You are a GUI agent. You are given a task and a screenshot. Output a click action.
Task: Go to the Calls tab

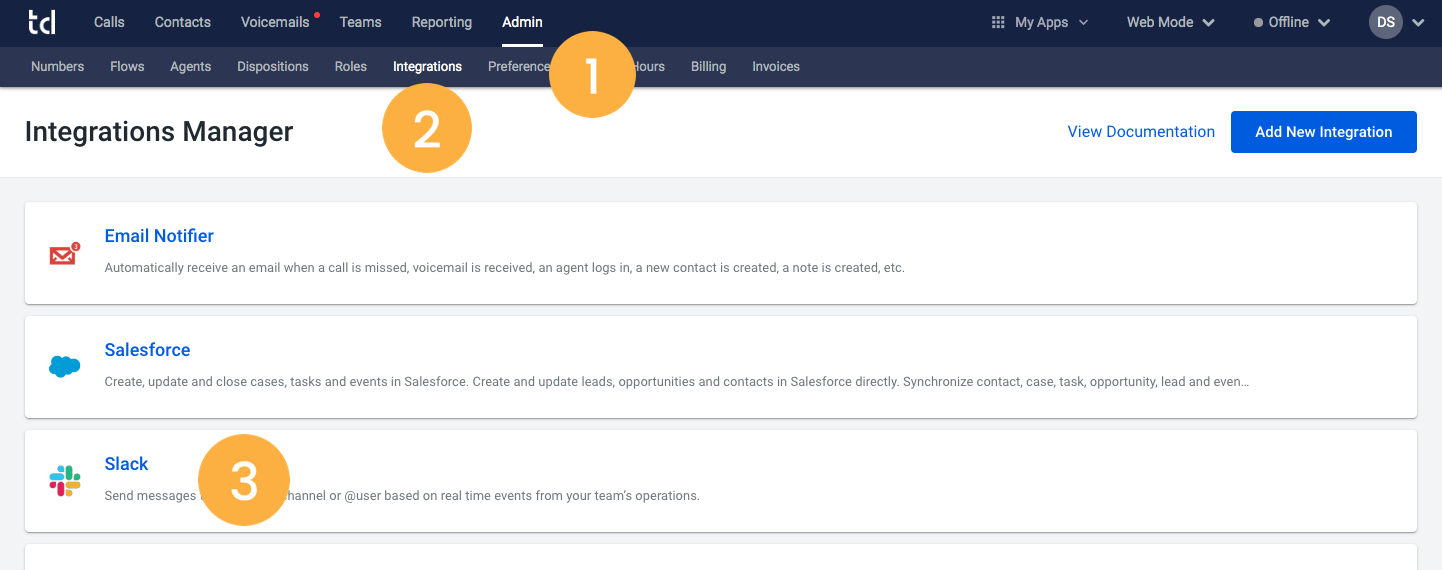tap(109, 22)
